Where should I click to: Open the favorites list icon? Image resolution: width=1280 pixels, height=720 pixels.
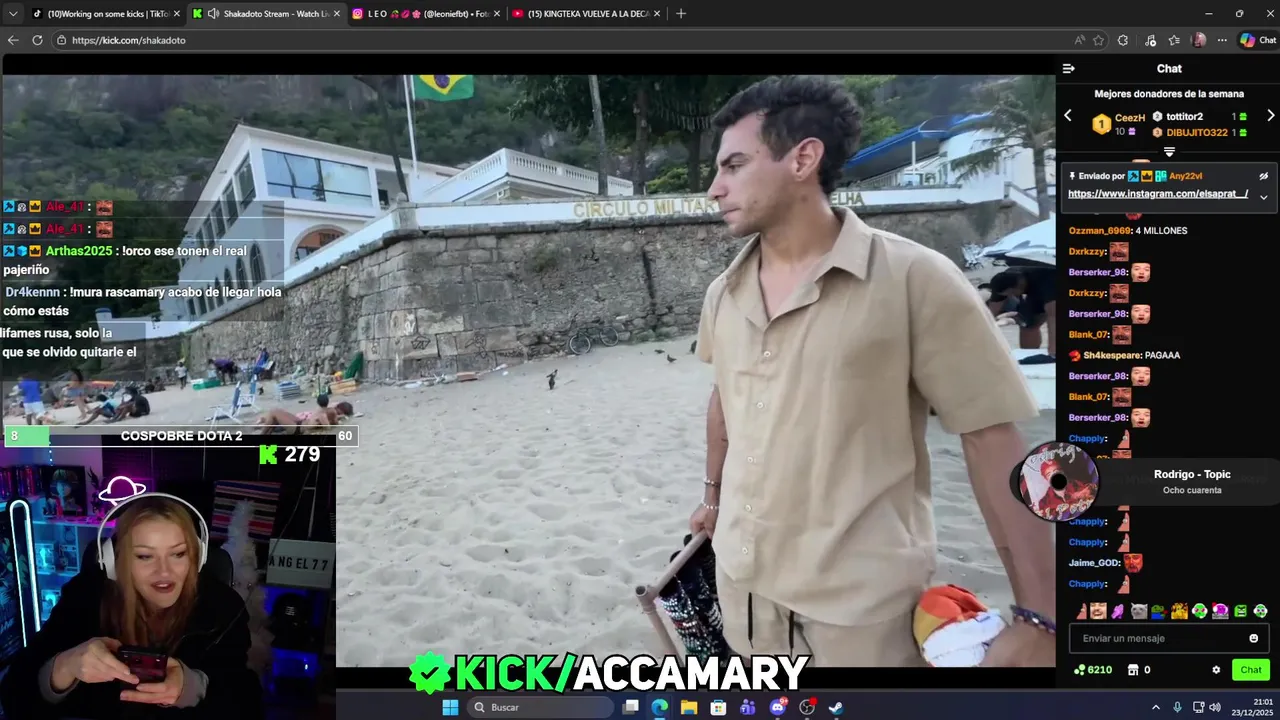tap(1174, 40)
